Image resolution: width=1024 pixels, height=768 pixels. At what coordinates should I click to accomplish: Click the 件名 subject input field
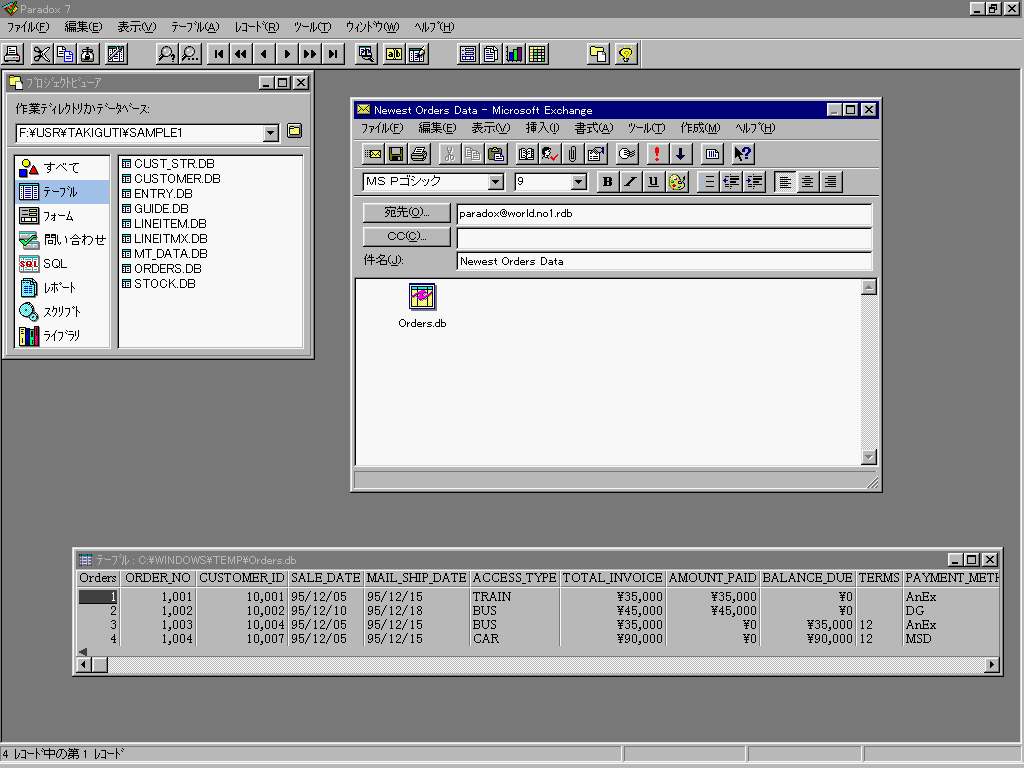[664, 261]
